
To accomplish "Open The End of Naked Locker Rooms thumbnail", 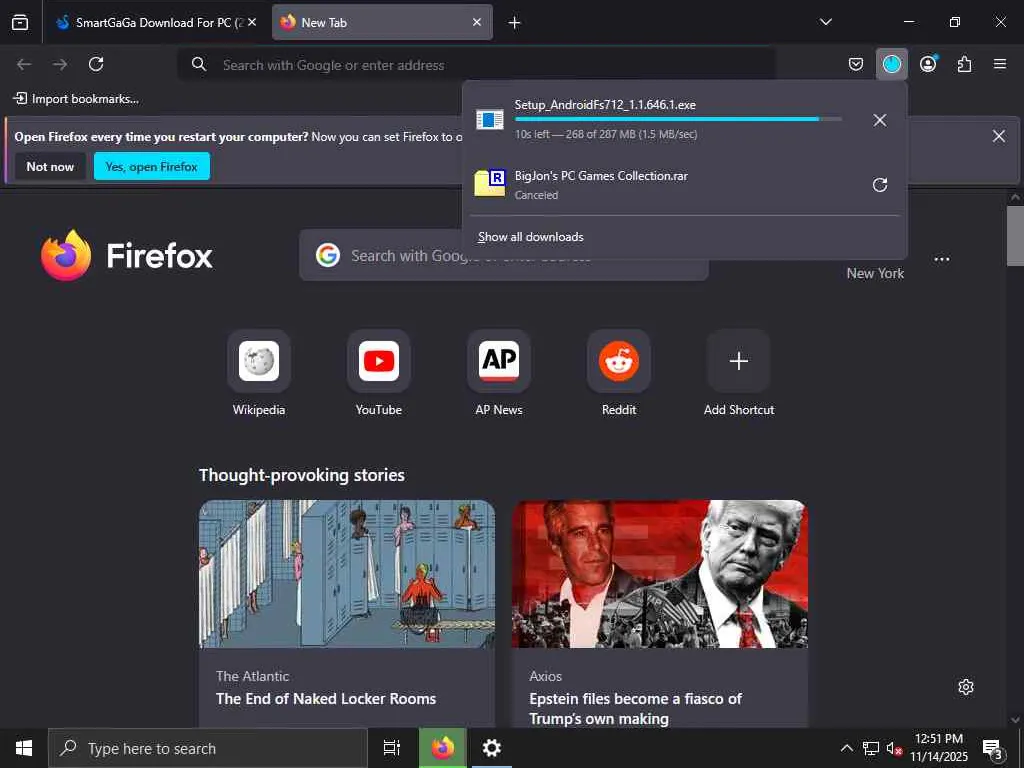I will coord(347,574).
